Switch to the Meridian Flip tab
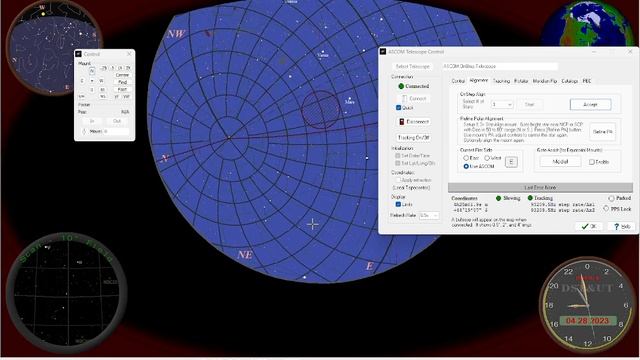 pyautogui.click(x=544, y=81)
